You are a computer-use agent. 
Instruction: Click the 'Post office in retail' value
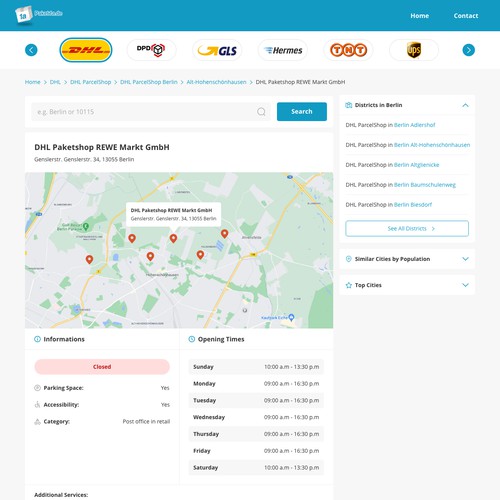(146, 421)
